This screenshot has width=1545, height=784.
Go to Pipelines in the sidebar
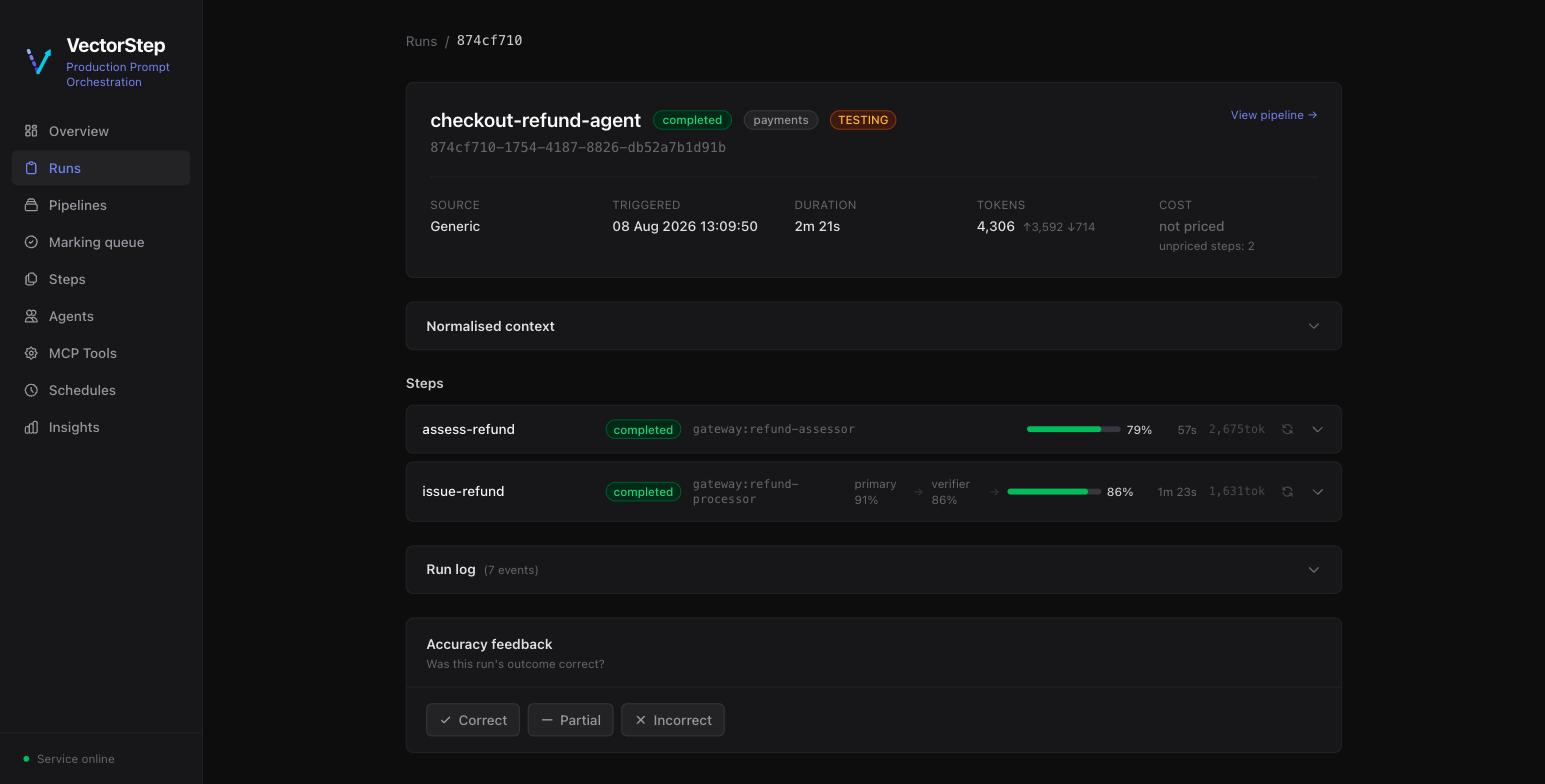coord(101,205)
